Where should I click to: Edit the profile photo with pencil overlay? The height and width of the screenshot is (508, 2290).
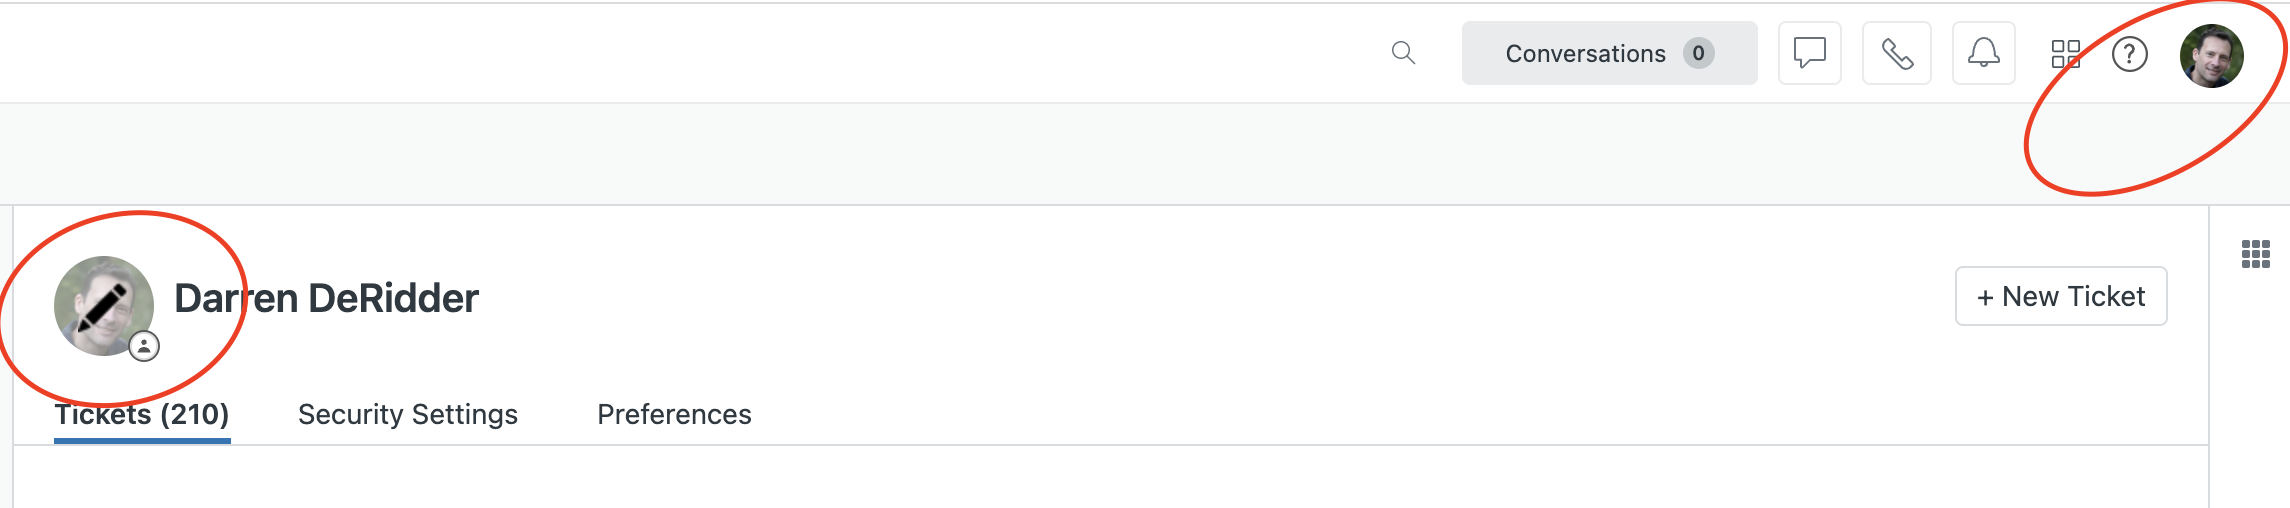103,306
